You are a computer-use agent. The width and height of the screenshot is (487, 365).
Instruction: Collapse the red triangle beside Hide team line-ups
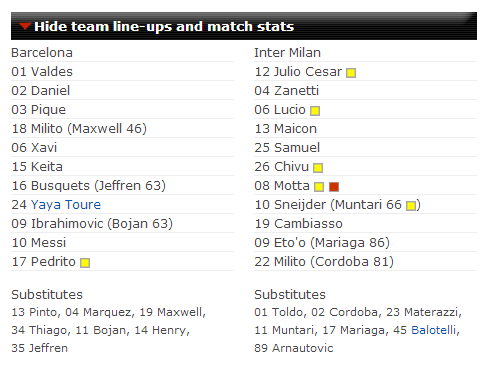25,26
